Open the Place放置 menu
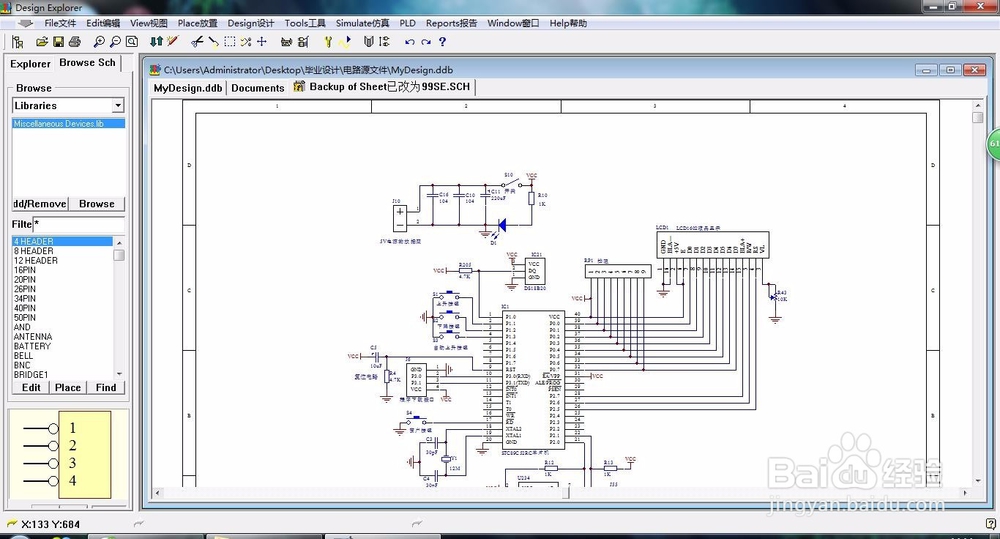 198,24
